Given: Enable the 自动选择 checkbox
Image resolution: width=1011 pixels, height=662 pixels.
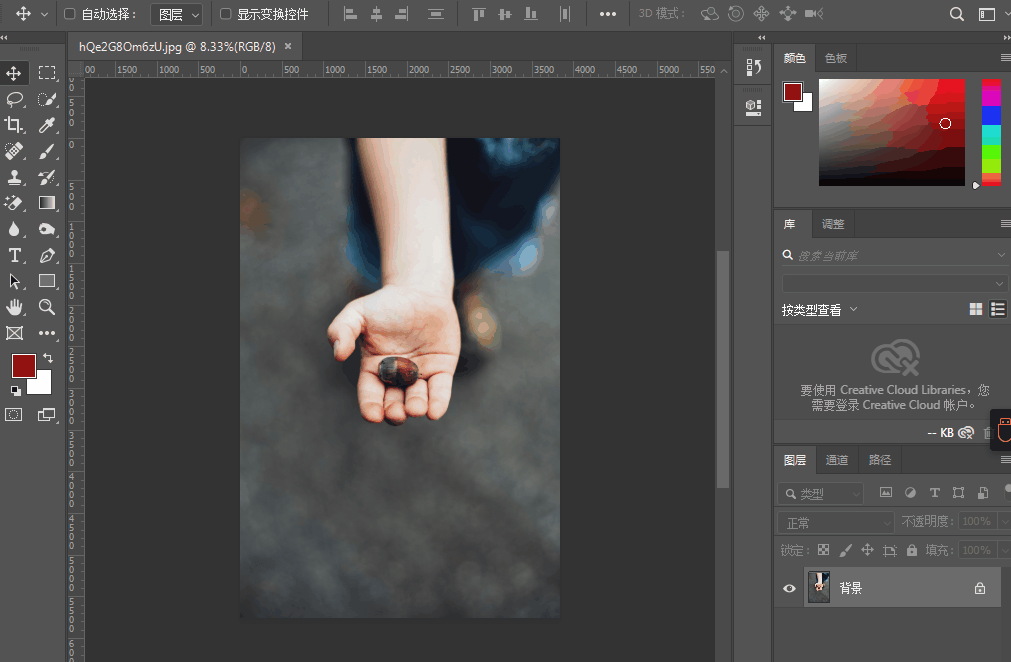Looking at the screenshot, I should click(x=70, y=14).
